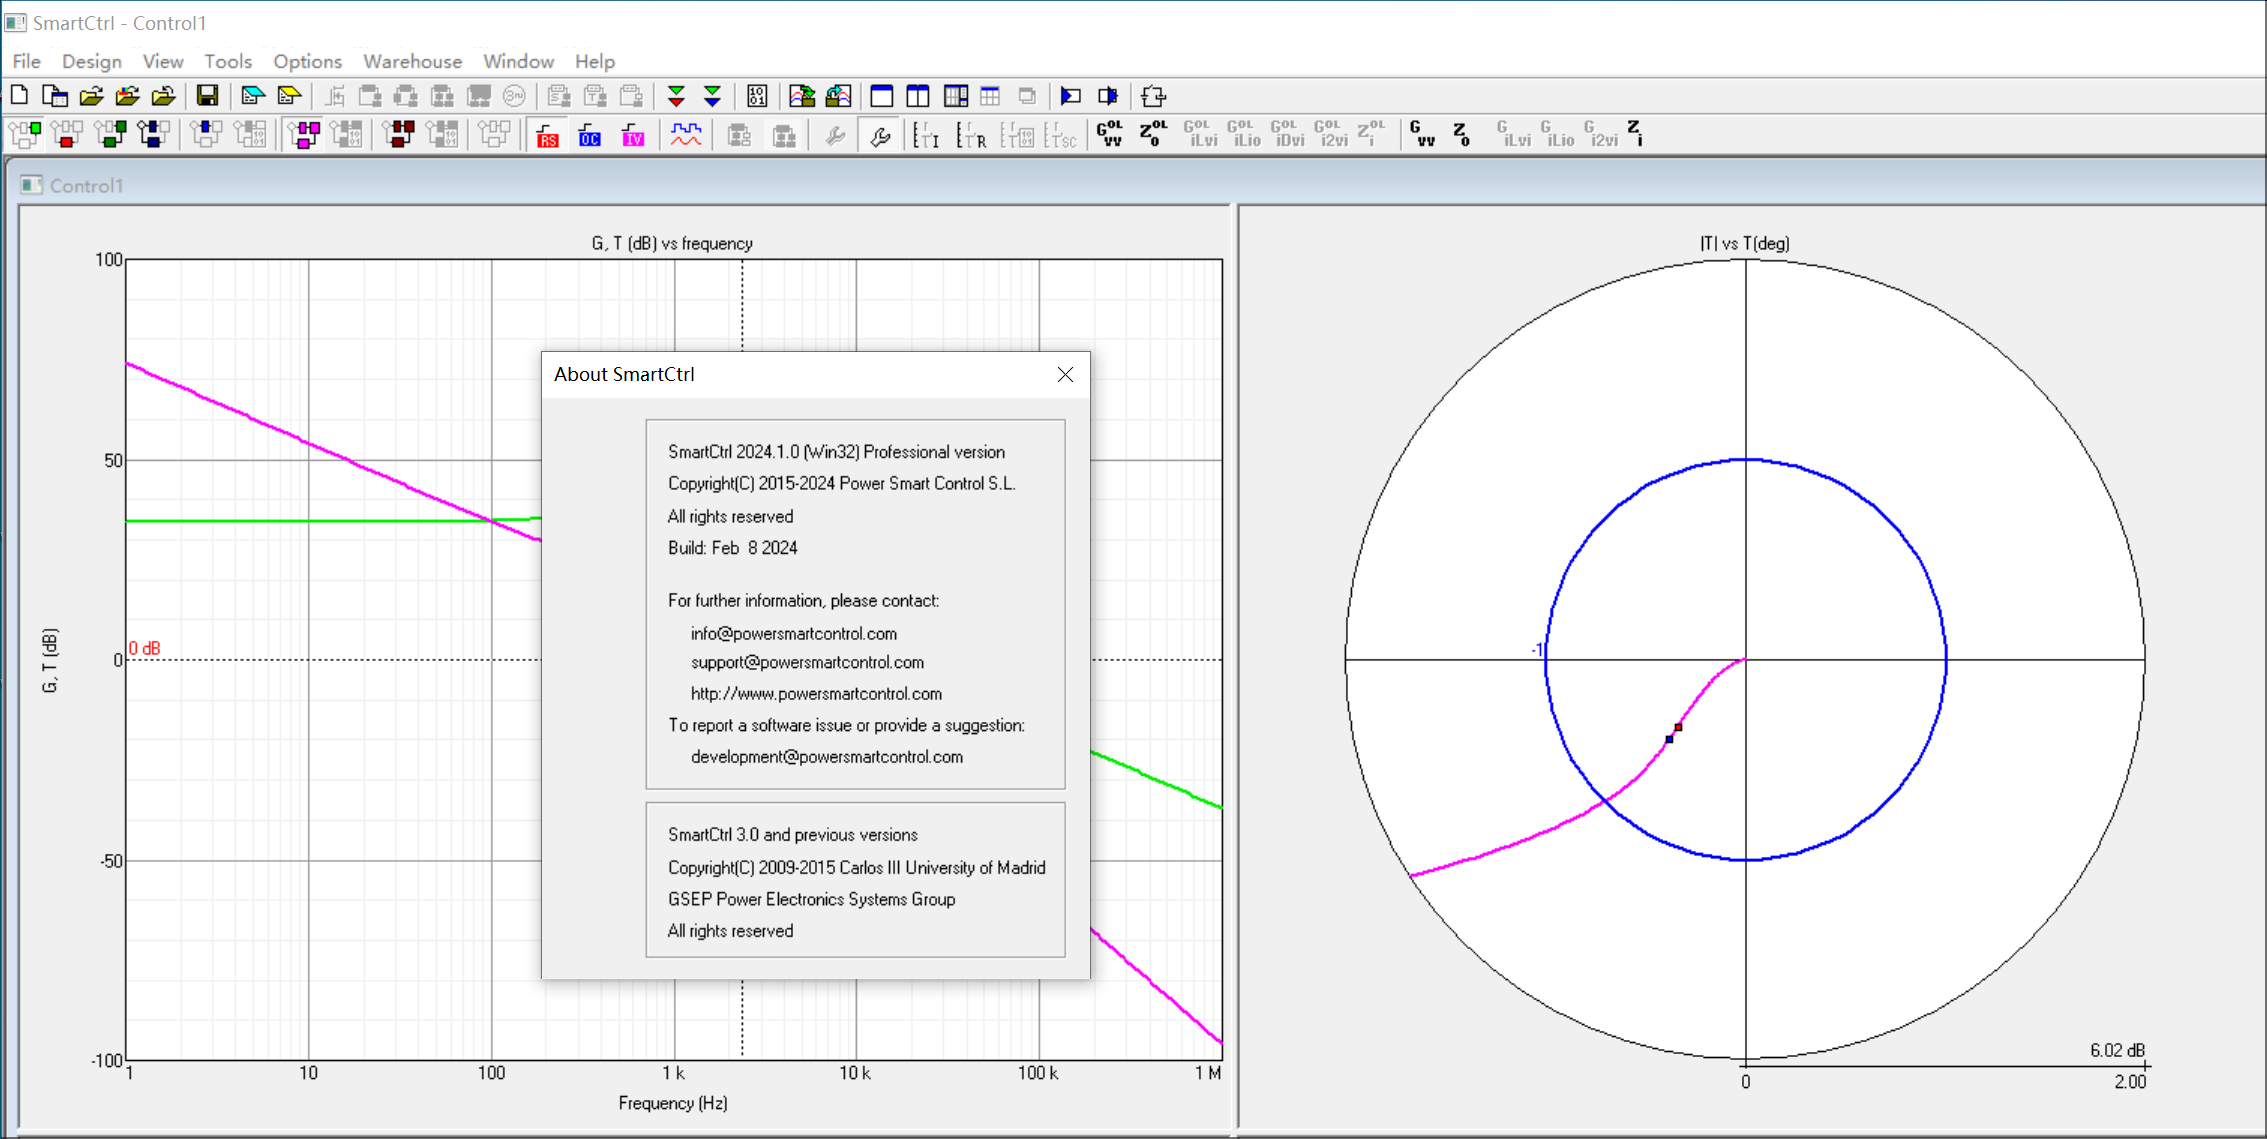Click the development@powersmartcontrol.com email text
Screen dimensions: 2267x1139
(x=827, y=757)
